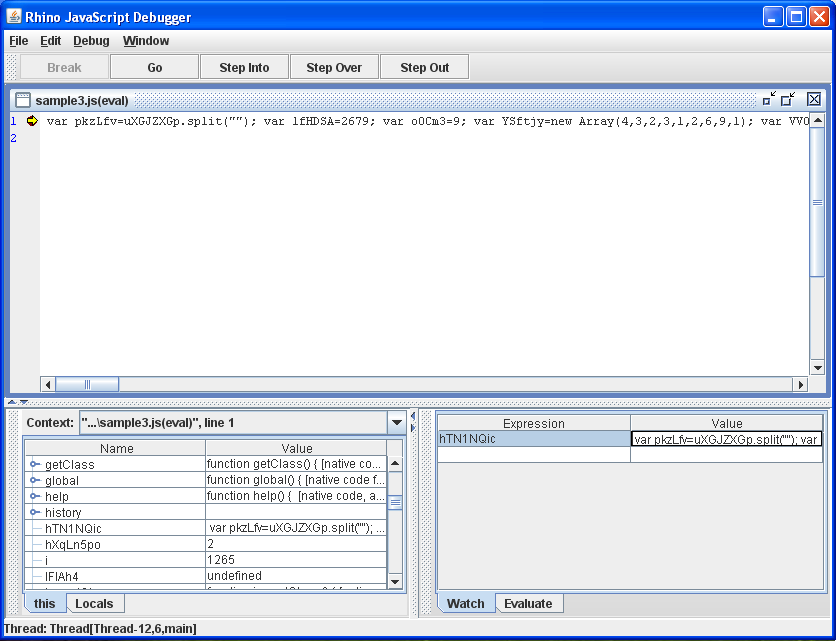Iconify the sample3.js(eval) internal frame
The width and height of the screenshot is (836, 641).
[767, 99]
